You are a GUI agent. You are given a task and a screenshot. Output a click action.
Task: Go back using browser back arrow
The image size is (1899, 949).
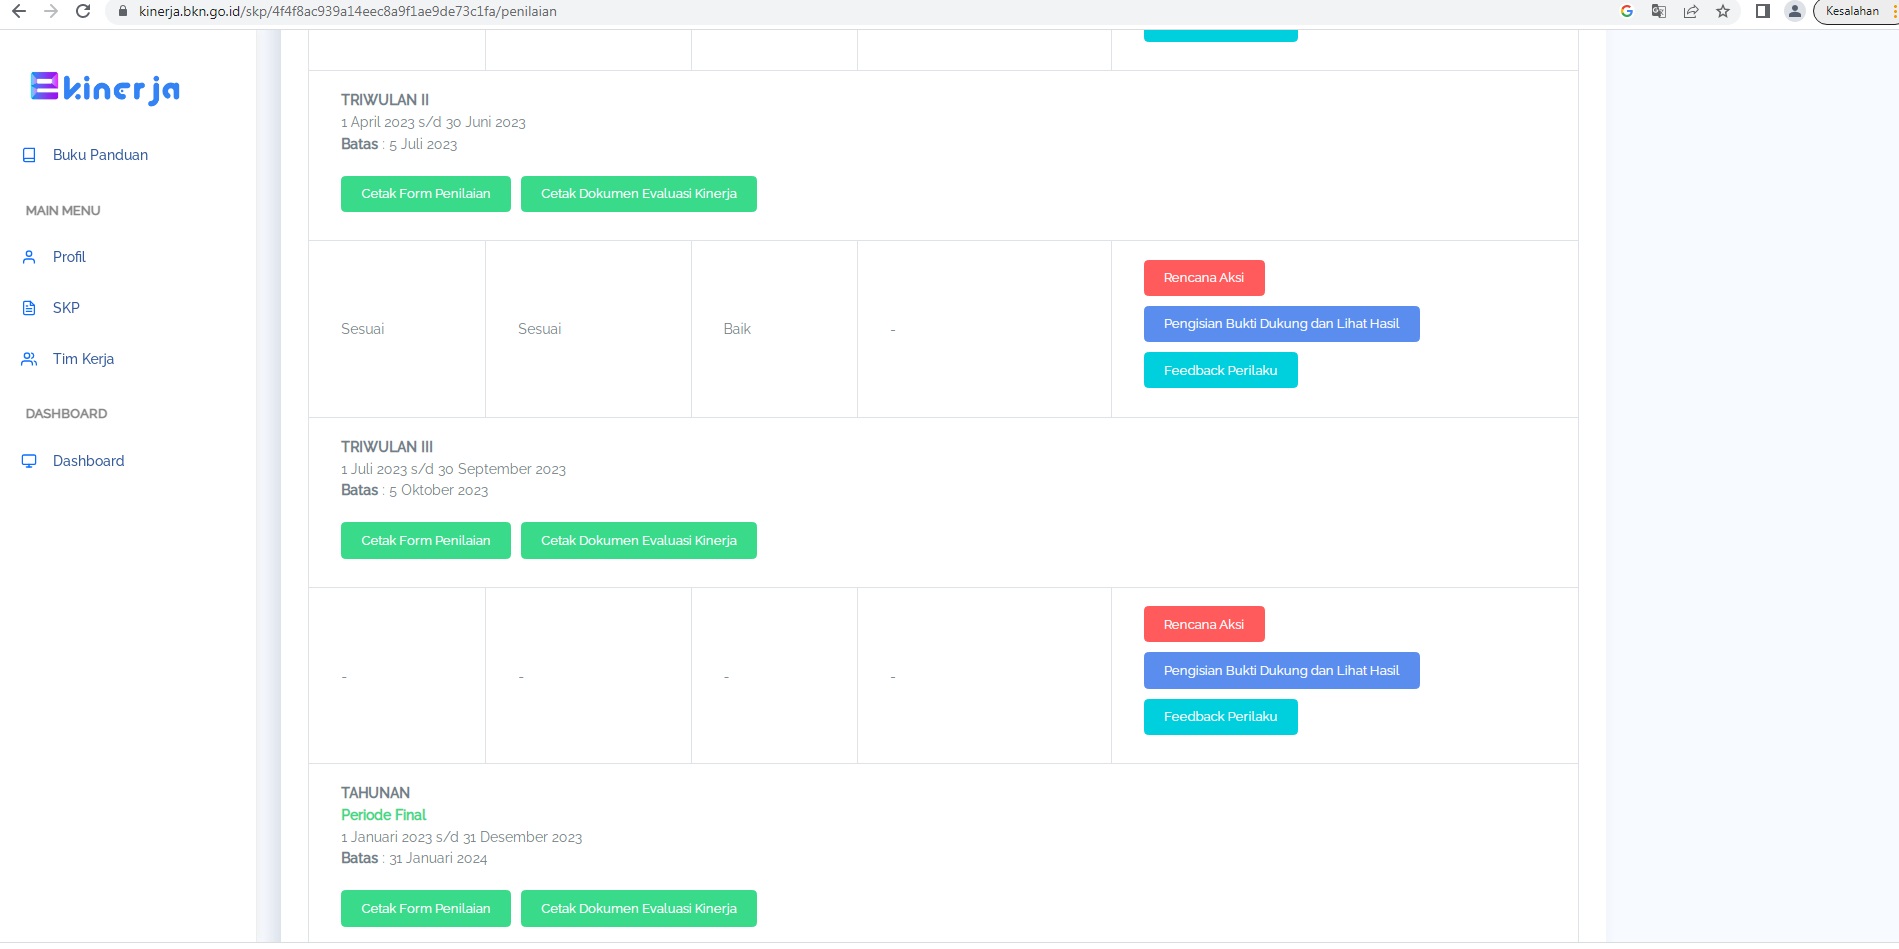coord(19,11)
